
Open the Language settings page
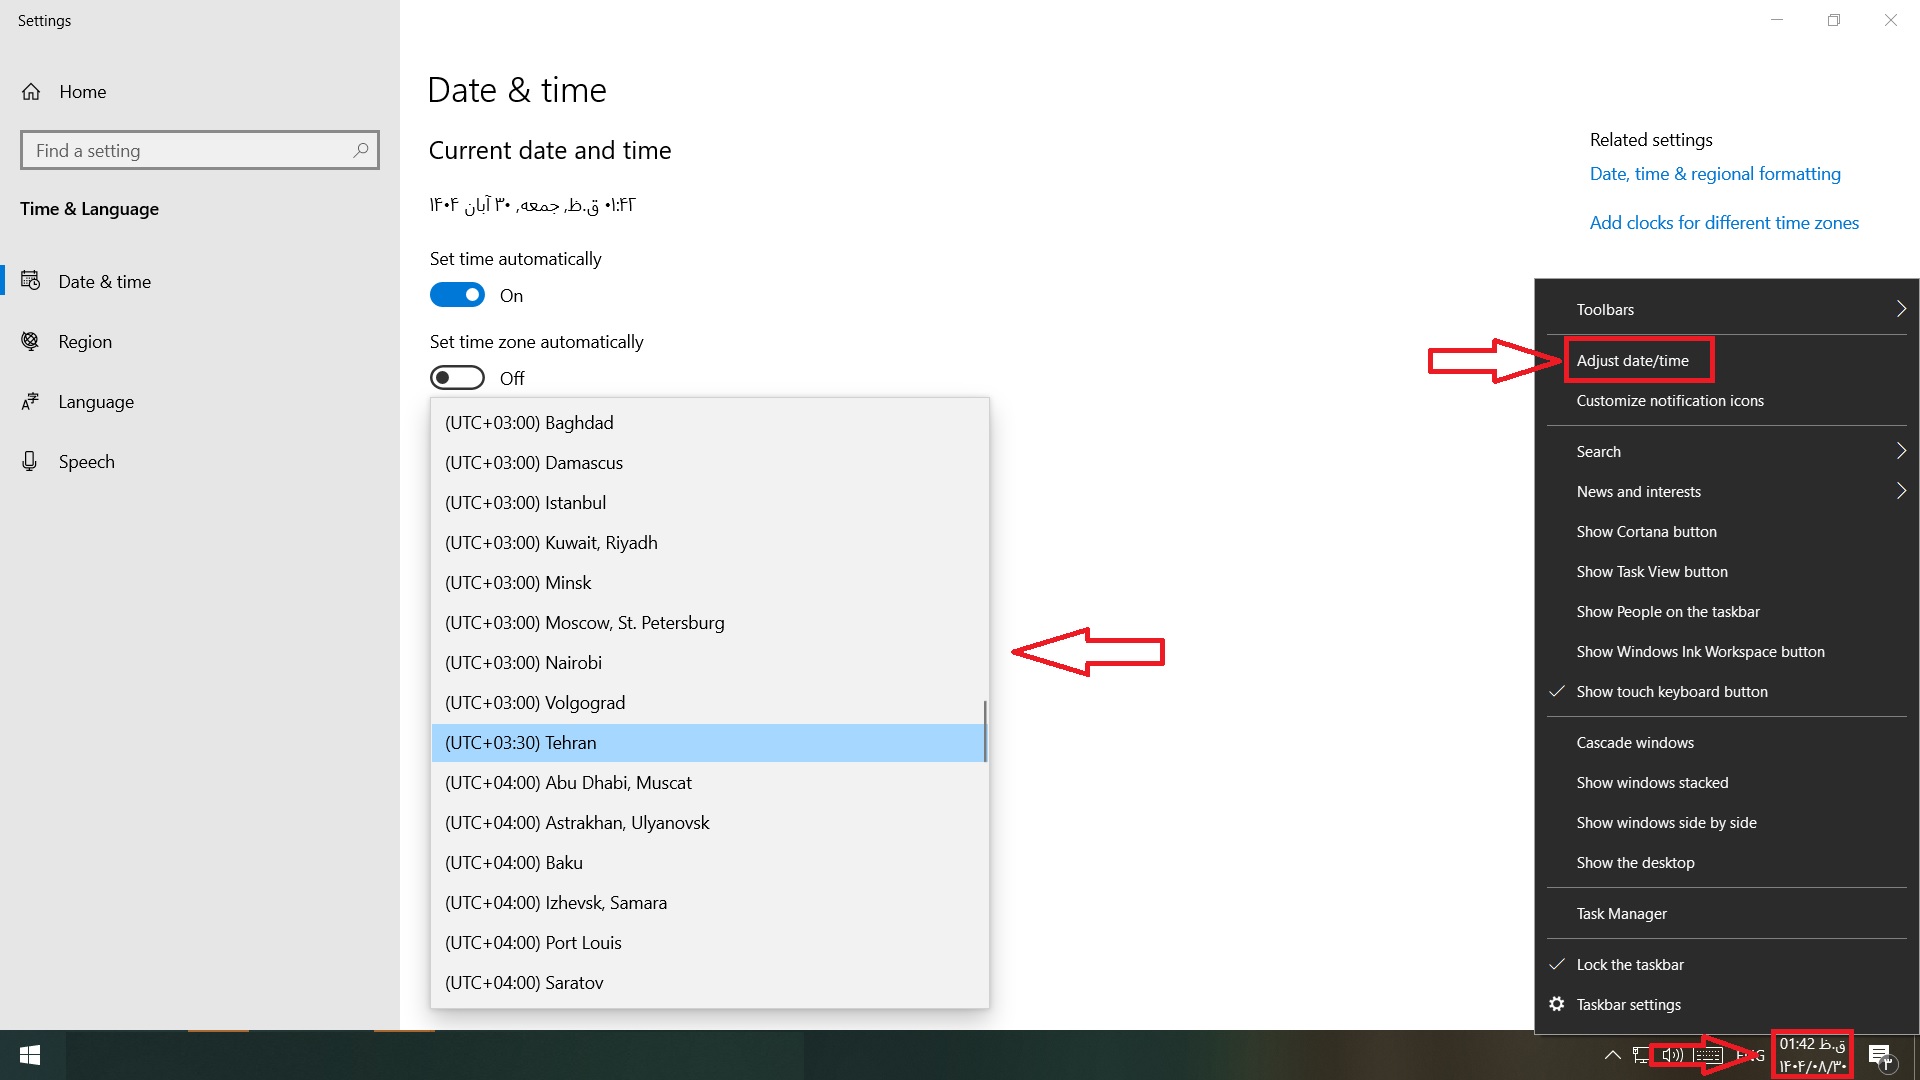[x=95, y=402]
